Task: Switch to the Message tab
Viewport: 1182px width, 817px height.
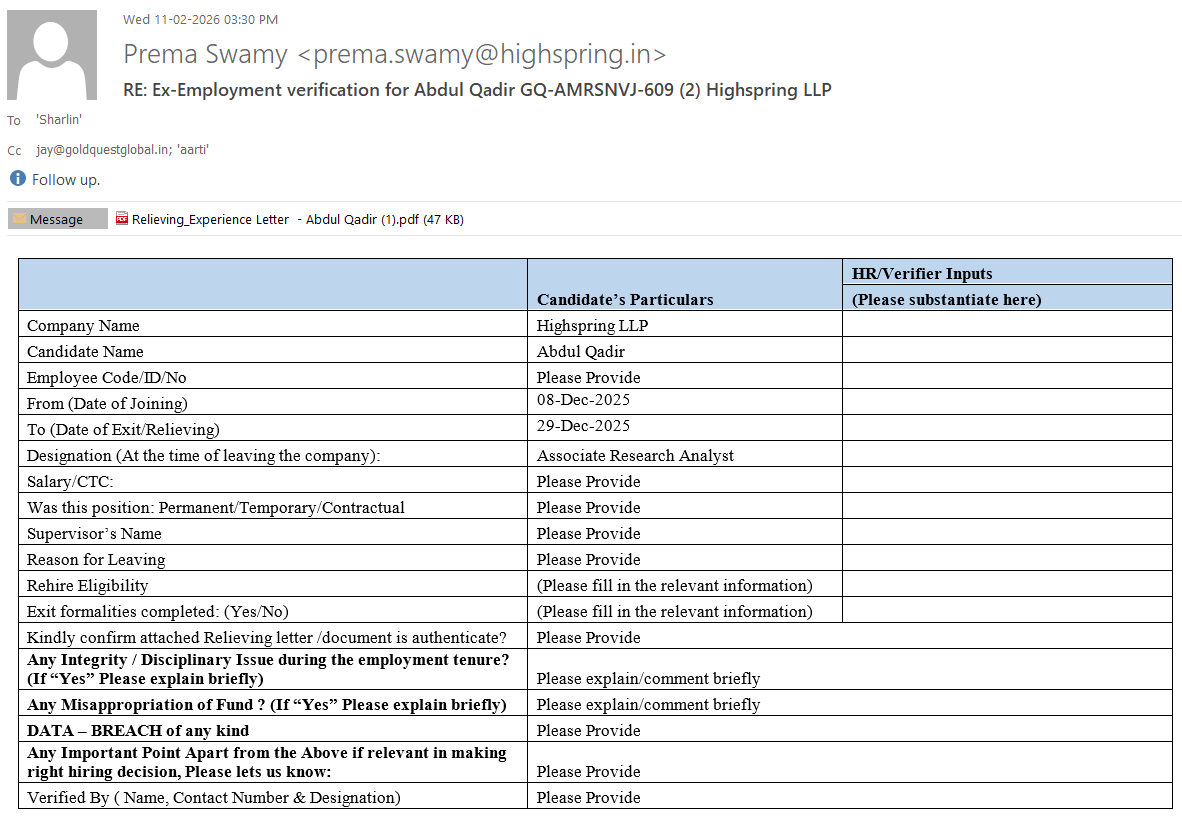Action: [x=57, y=219]
